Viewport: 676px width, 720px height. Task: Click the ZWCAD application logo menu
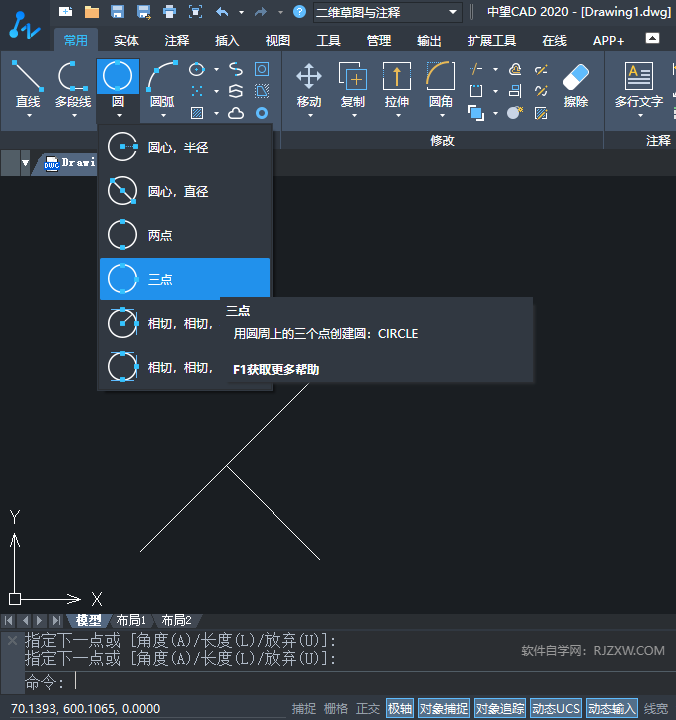(x=25, y=25)
